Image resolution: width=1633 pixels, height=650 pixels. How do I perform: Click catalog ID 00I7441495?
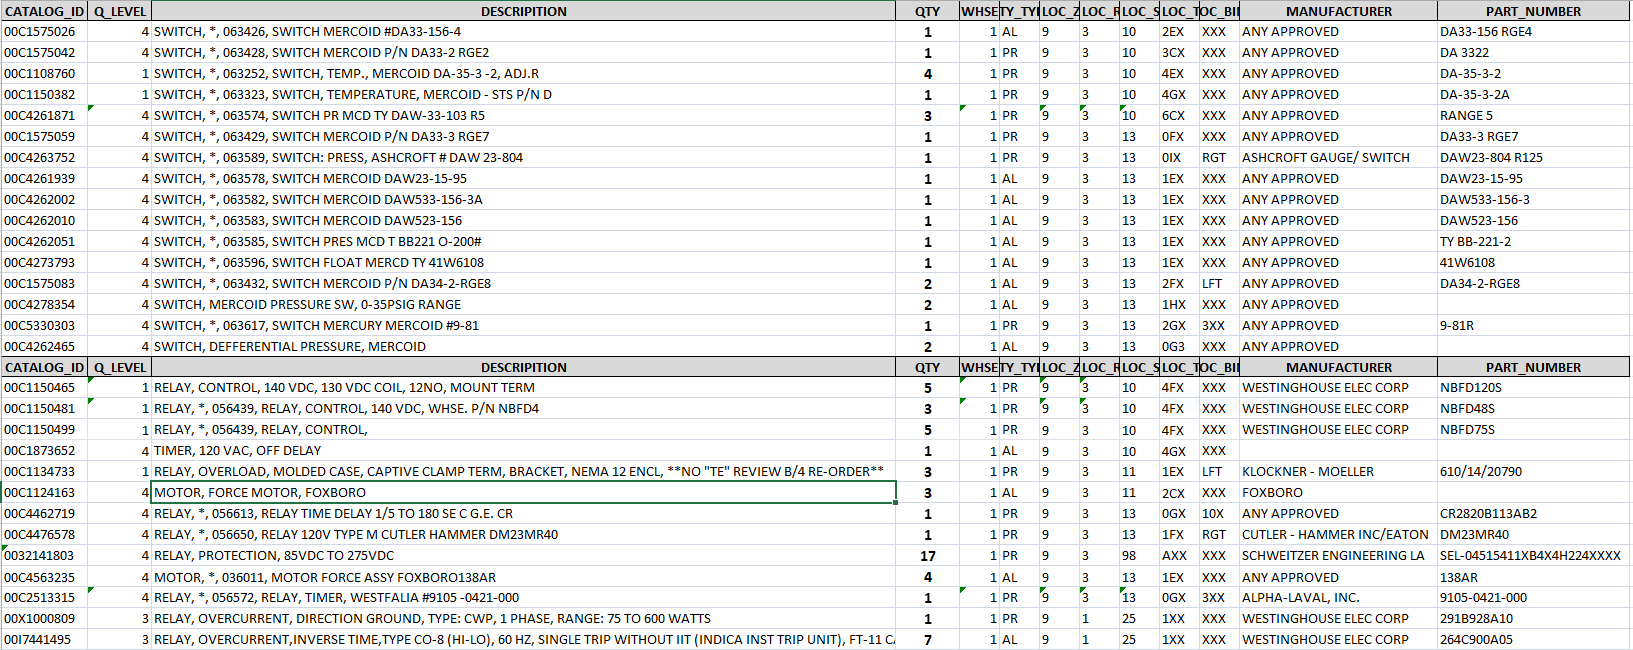point(44,640)
